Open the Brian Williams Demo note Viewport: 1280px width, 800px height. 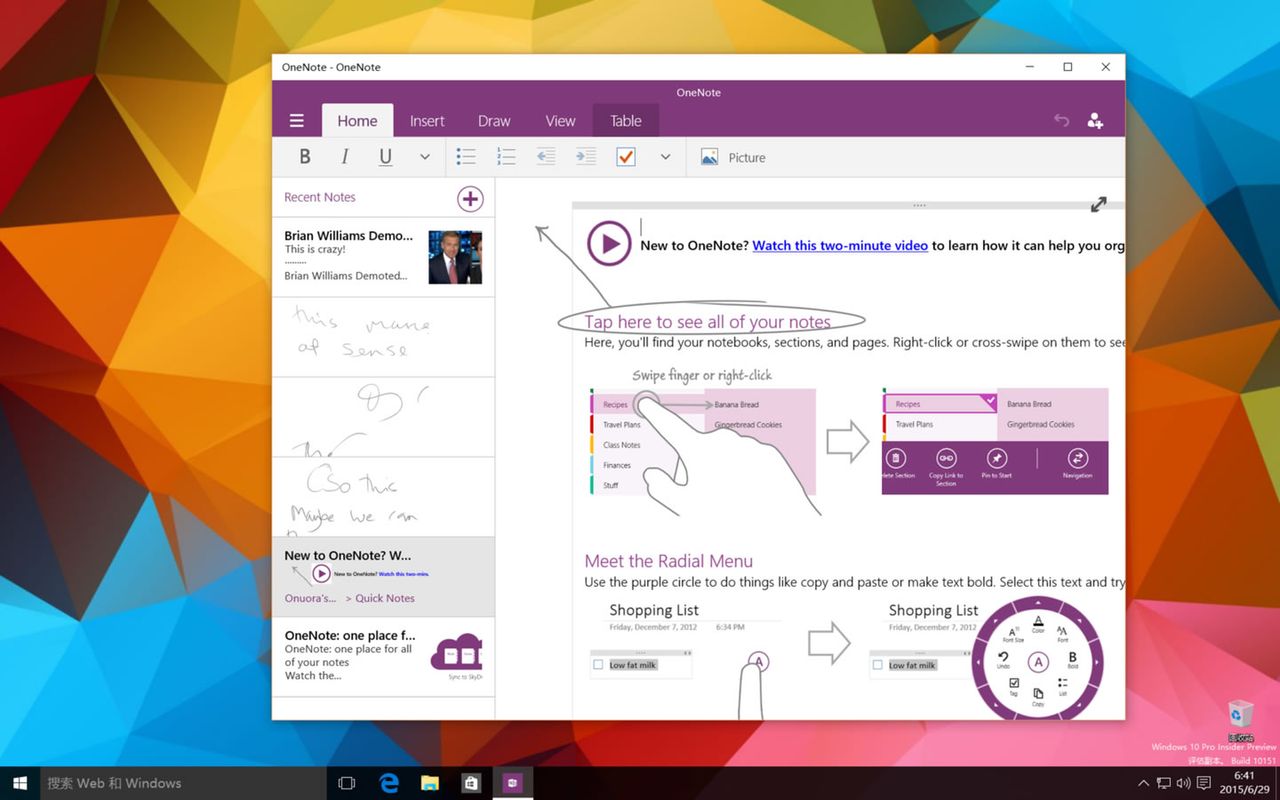pyautogui.click(x=383, y=257)
